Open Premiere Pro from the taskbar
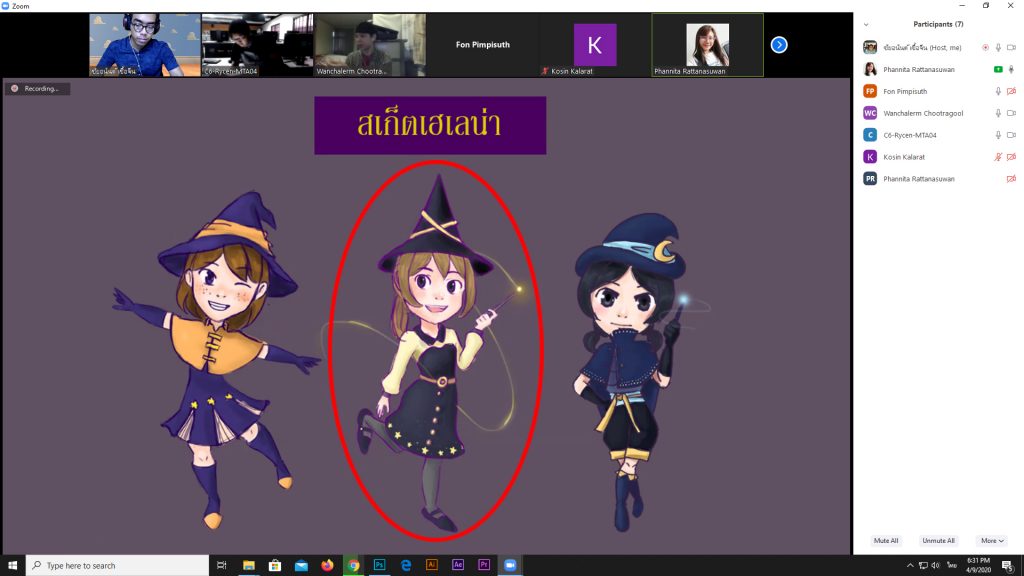 tap(484, 565)
